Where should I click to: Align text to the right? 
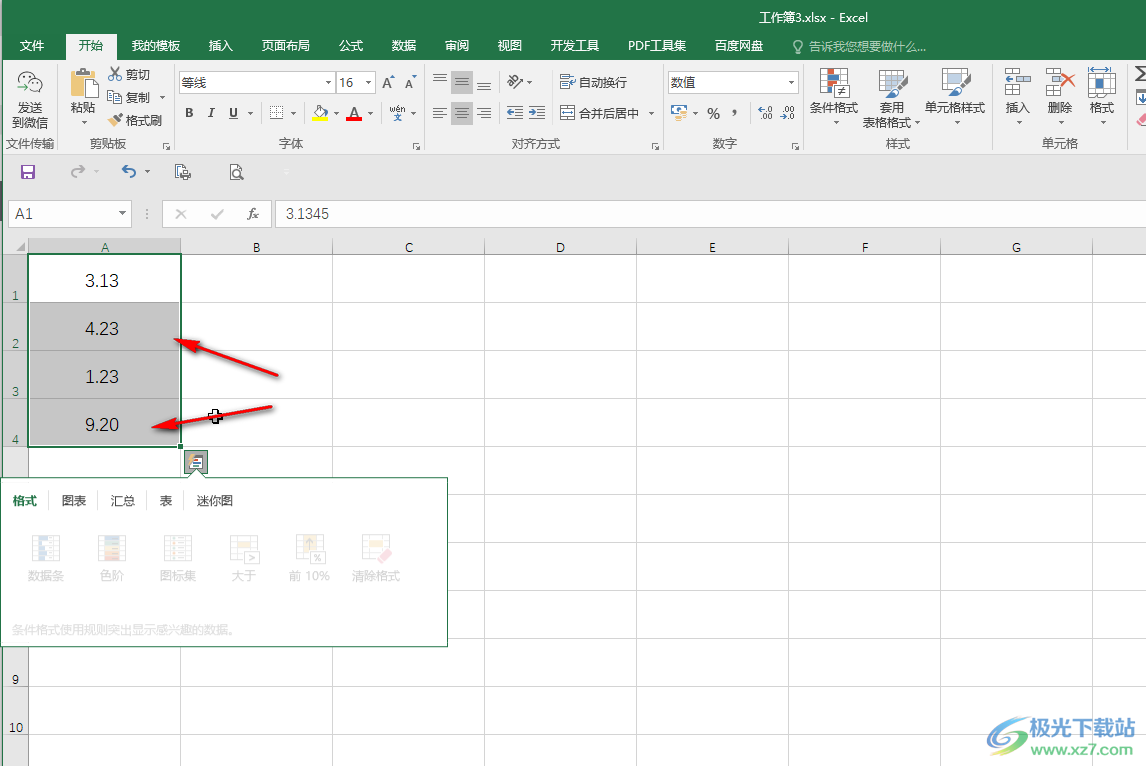[484, 113]
